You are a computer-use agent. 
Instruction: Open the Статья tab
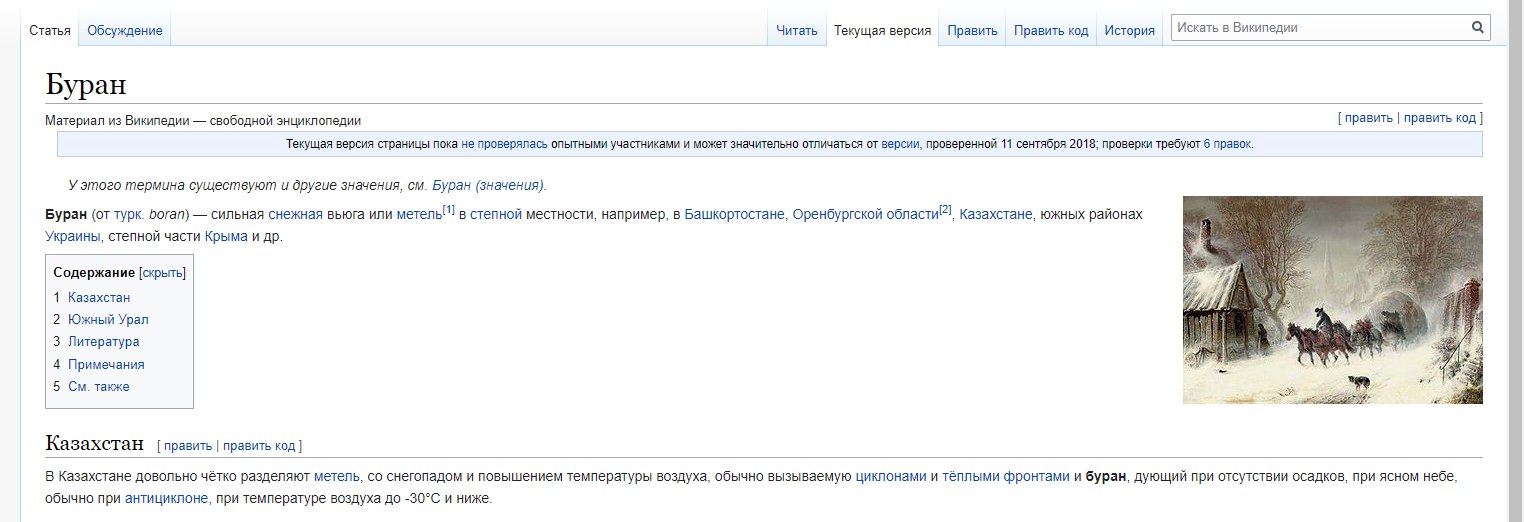(x=50, y=30)
